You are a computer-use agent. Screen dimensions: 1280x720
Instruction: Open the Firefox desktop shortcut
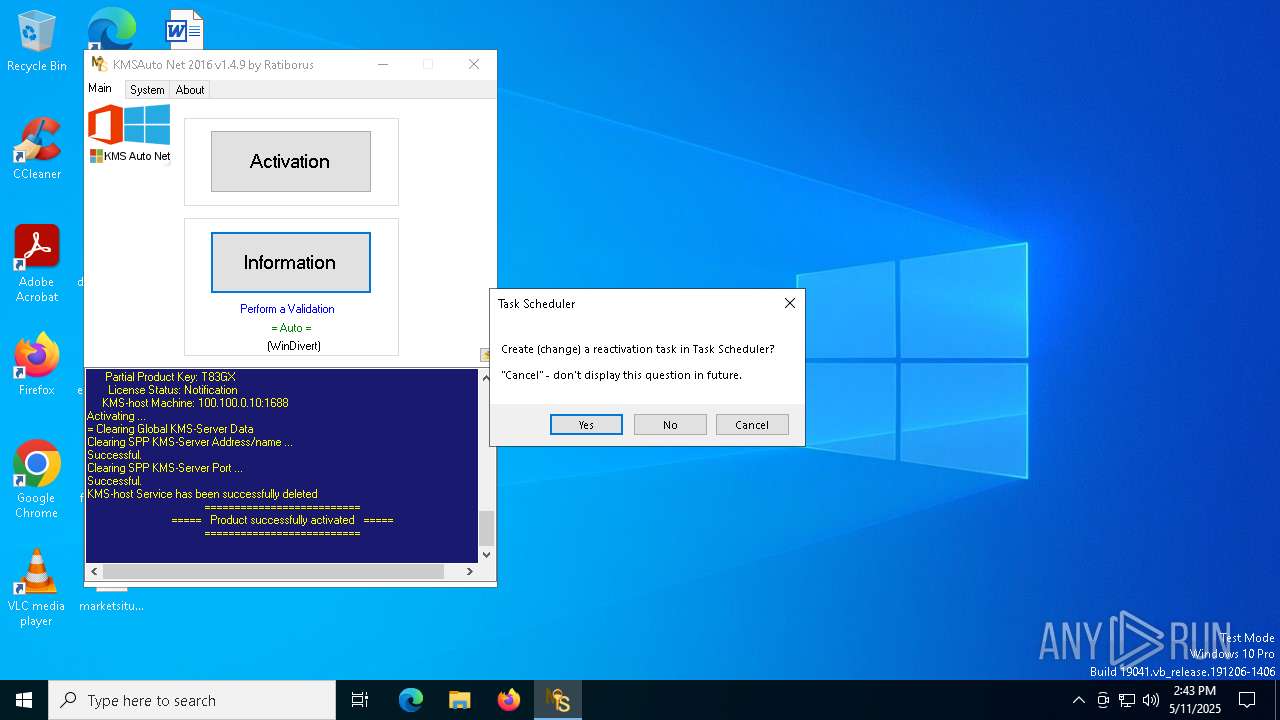37,365
